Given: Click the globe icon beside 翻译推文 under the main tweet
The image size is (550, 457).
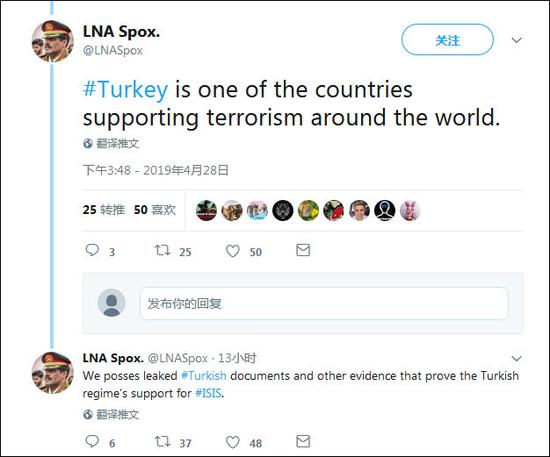Looking at the screenshot, I should pos(88,143).
